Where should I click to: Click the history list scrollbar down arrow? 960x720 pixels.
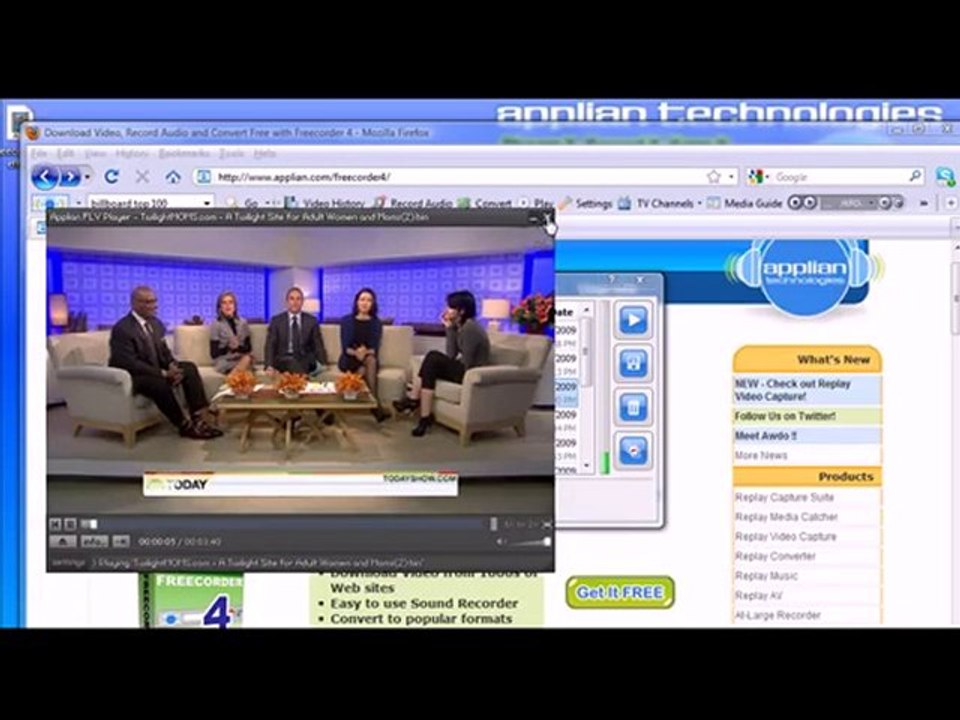(586, 466)
